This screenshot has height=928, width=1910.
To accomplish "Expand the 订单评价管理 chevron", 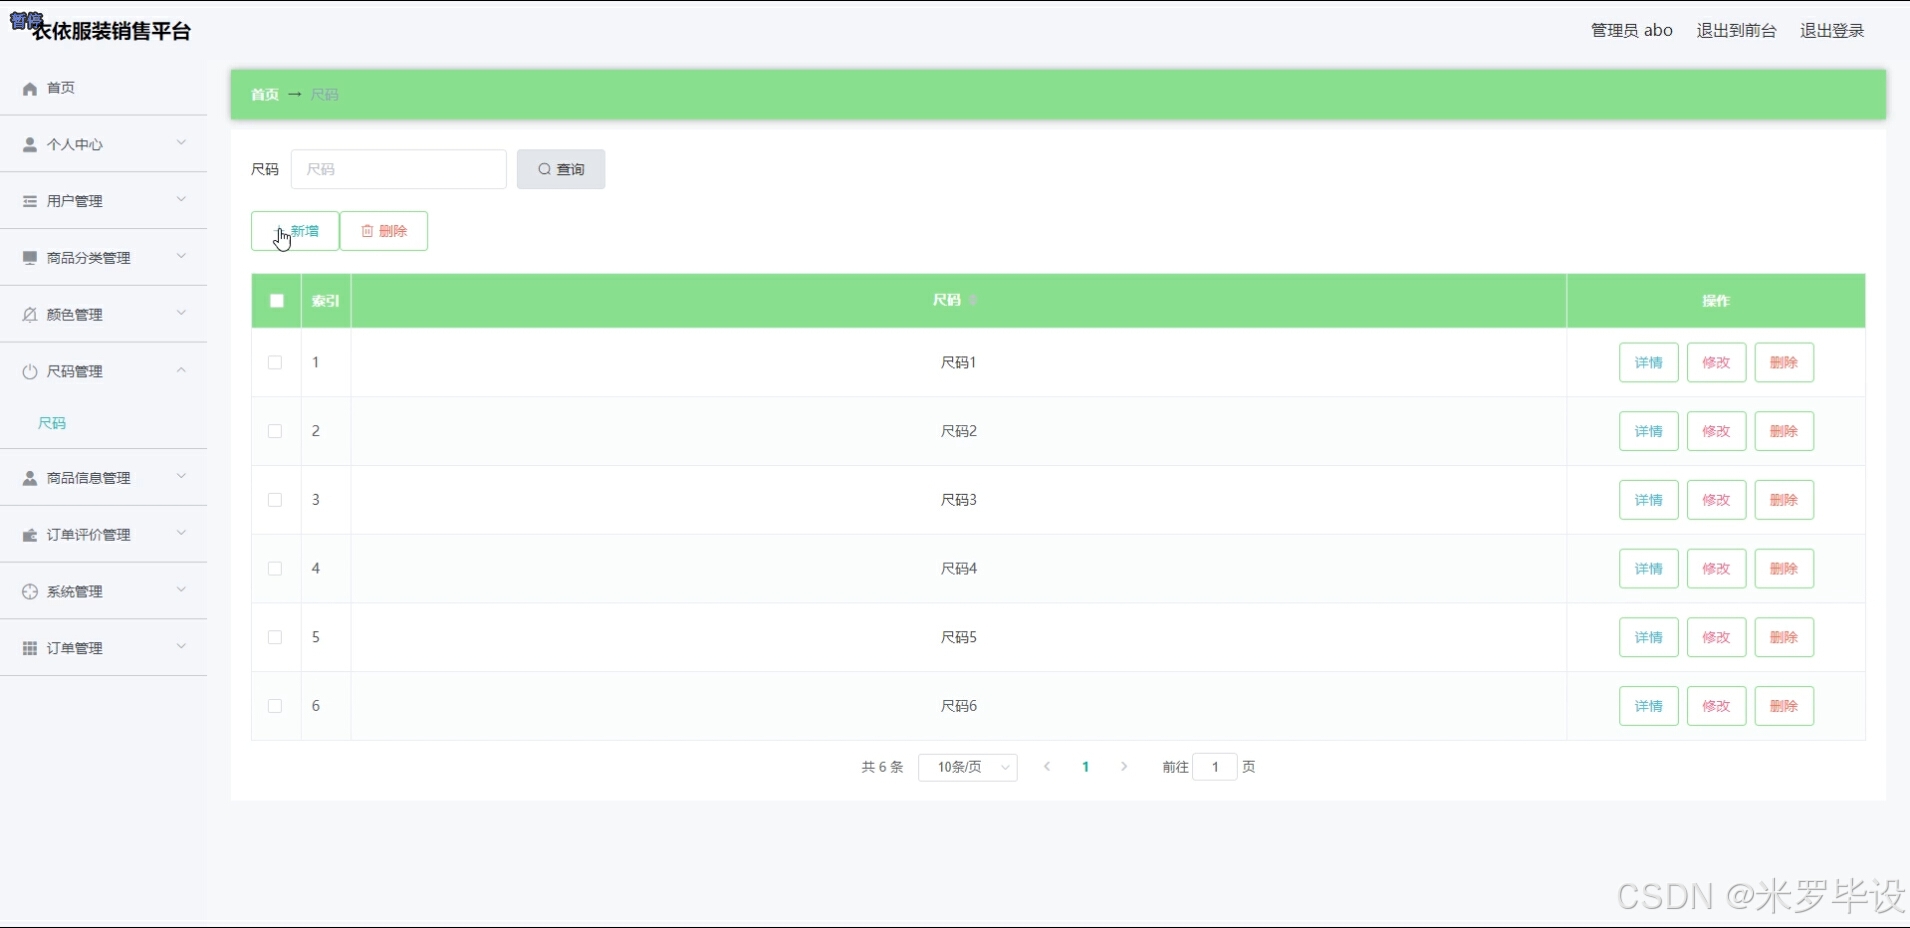I will pyautogui.click(x=181, y=534).
